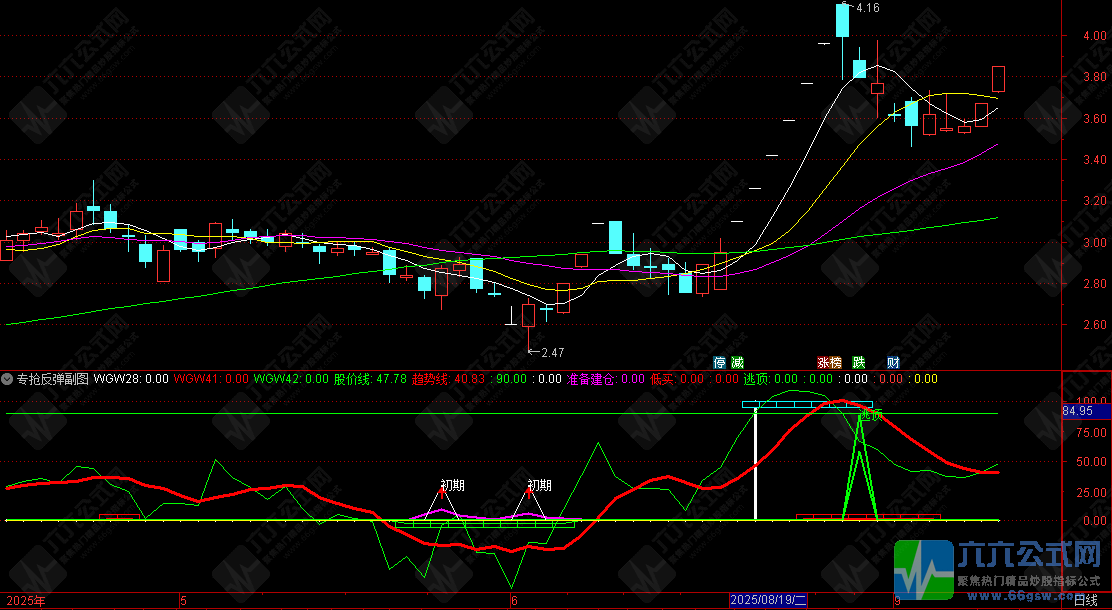This screenshot has width=1112, height=610.
Task: Open the 财 financial report marker
Action: 893,362
